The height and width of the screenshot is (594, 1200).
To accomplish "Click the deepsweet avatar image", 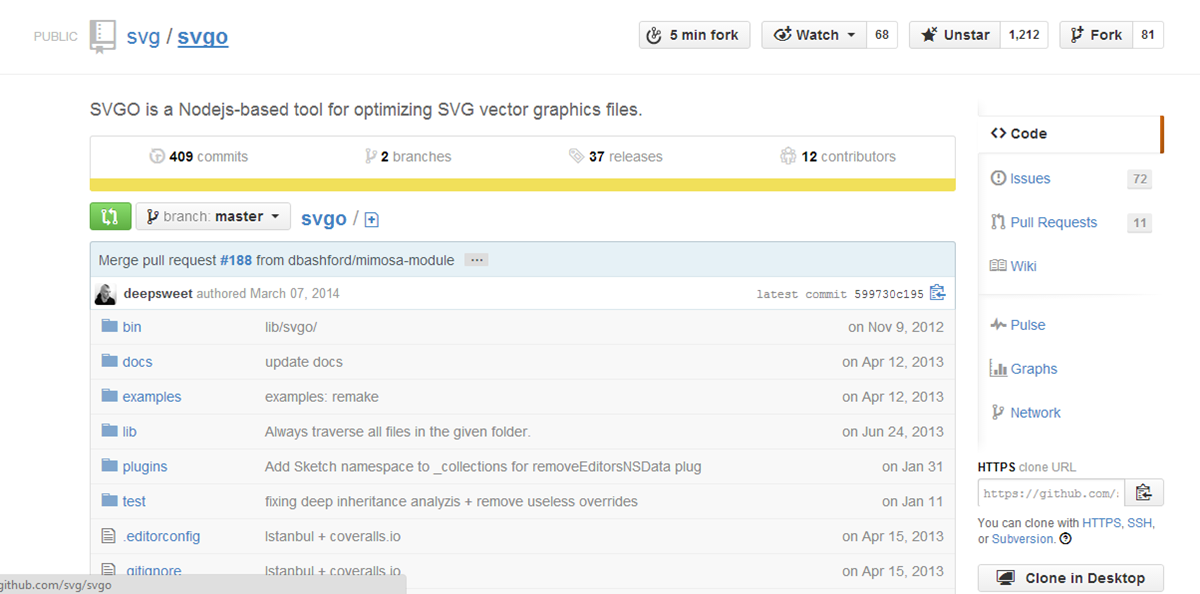I will (105, 294).
